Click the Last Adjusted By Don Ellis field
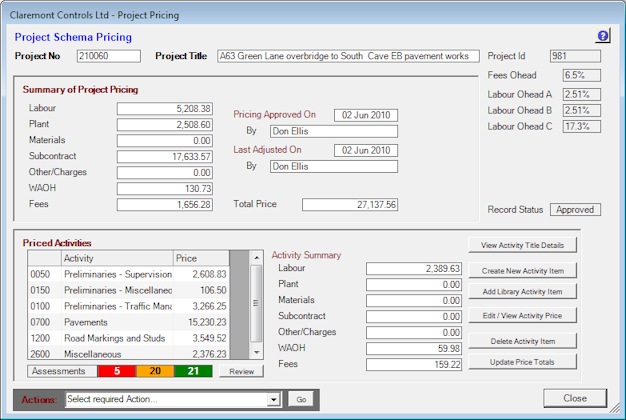Image resolution: width=626 pixels, height=420 pixels. pos(334,166)
